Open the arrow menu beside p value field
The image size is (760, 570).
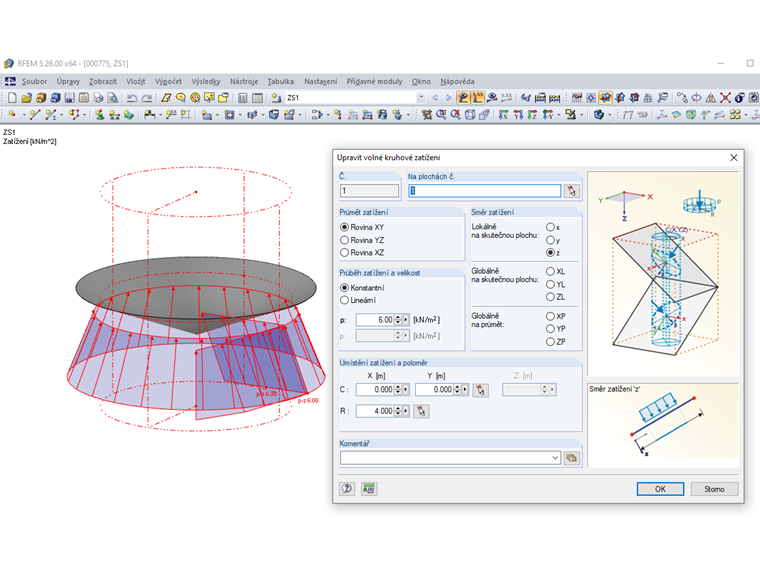(406, 320)
